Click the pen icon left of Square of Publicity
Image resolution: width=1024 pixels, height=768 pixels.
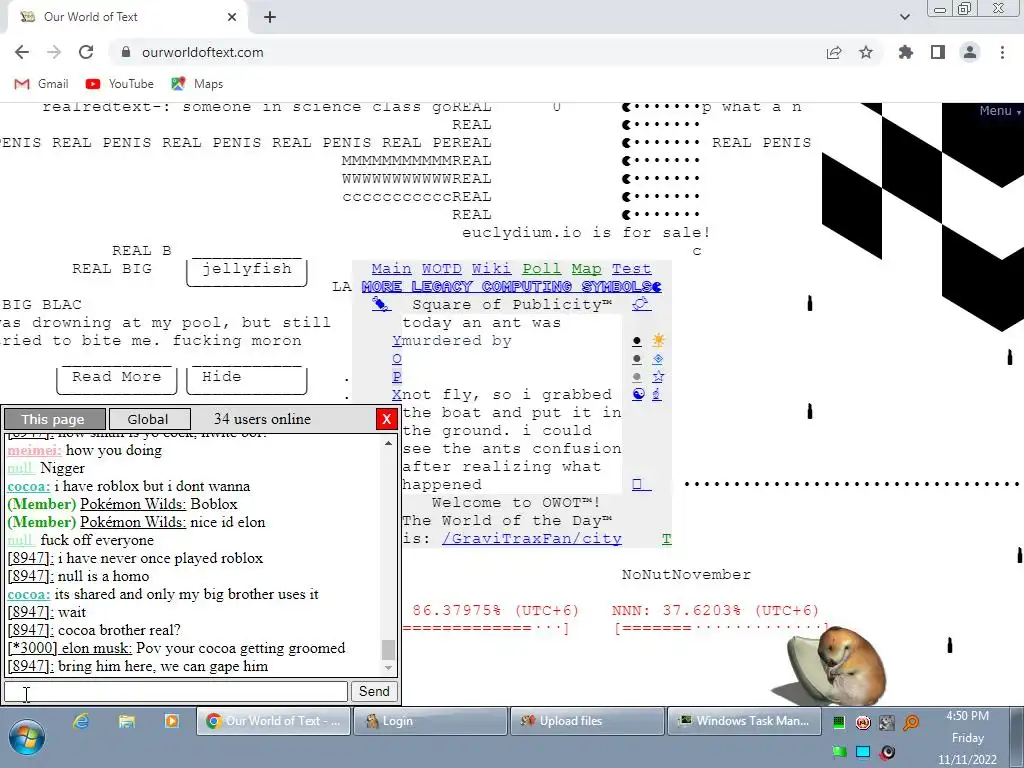click(x=381, y=304)
